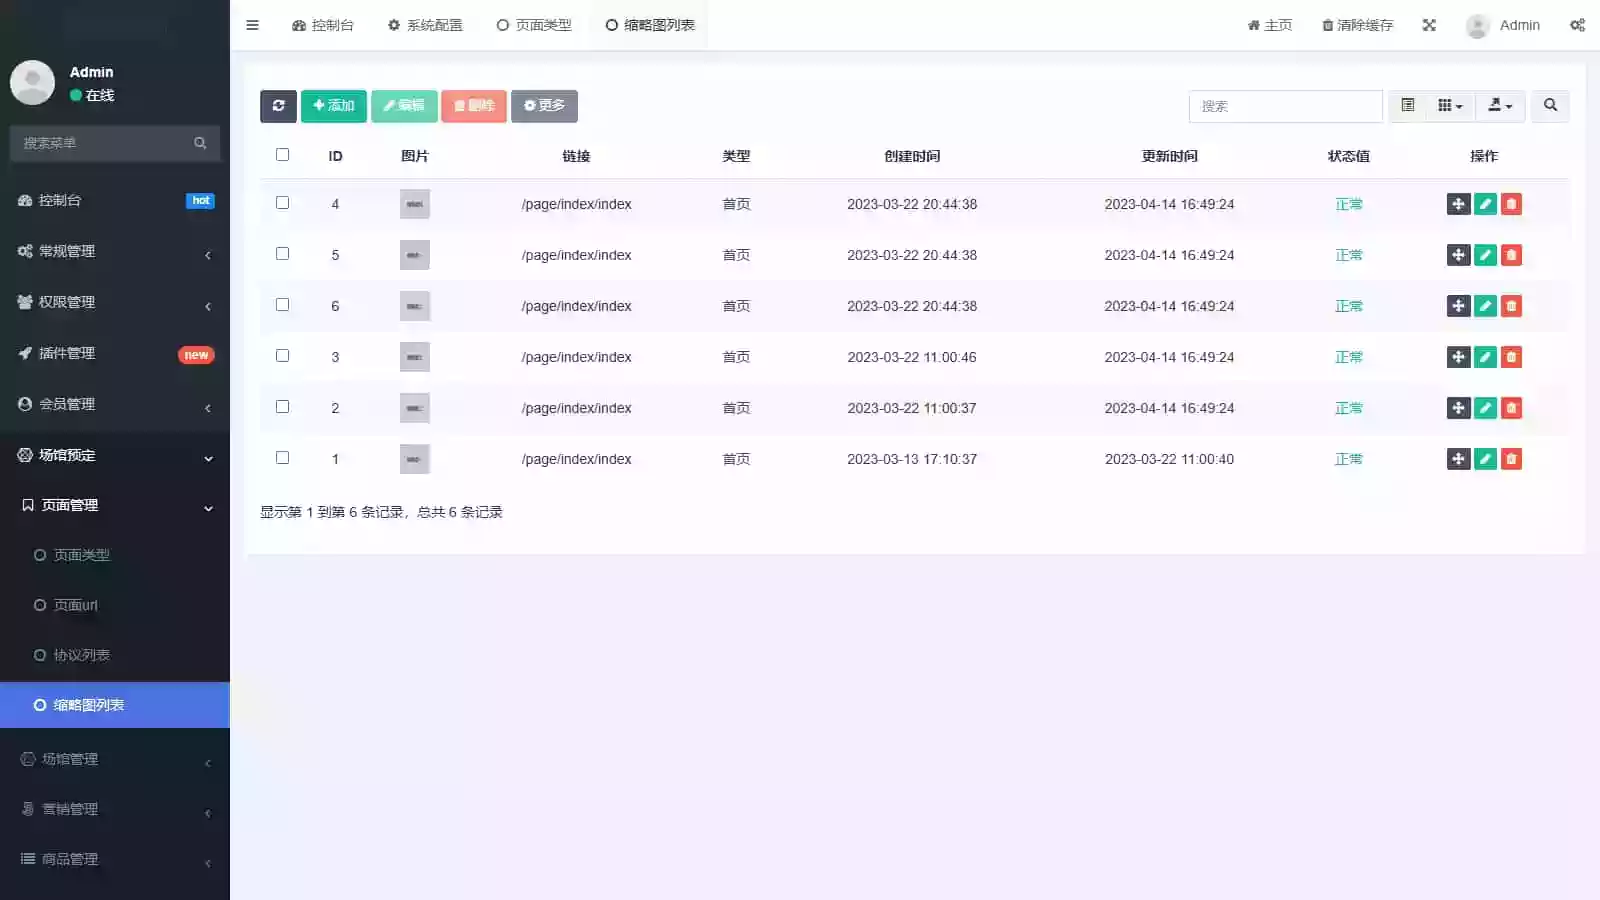Expand the 会员管理 sidebar section
Viewport: 1600px width, 900px height.
(x=115, y=404)
